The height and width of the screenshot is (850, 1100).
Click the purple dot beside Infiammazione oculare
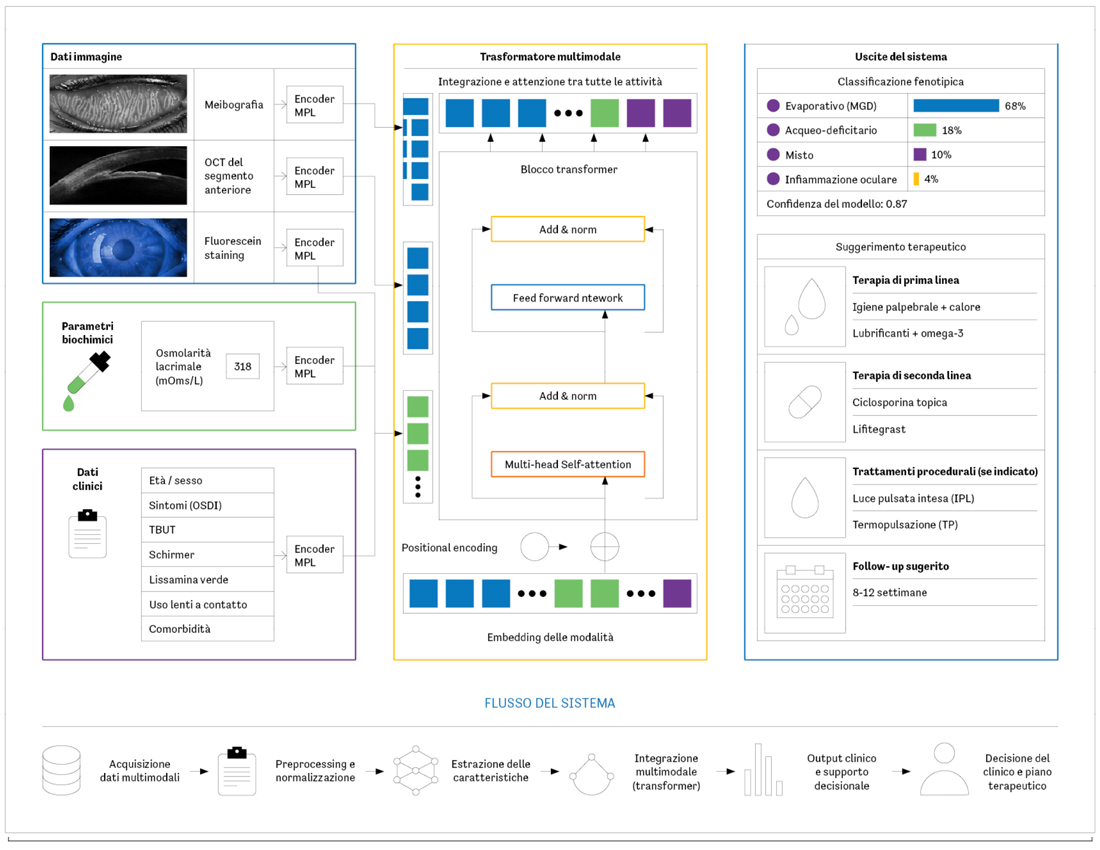[773, 179]
